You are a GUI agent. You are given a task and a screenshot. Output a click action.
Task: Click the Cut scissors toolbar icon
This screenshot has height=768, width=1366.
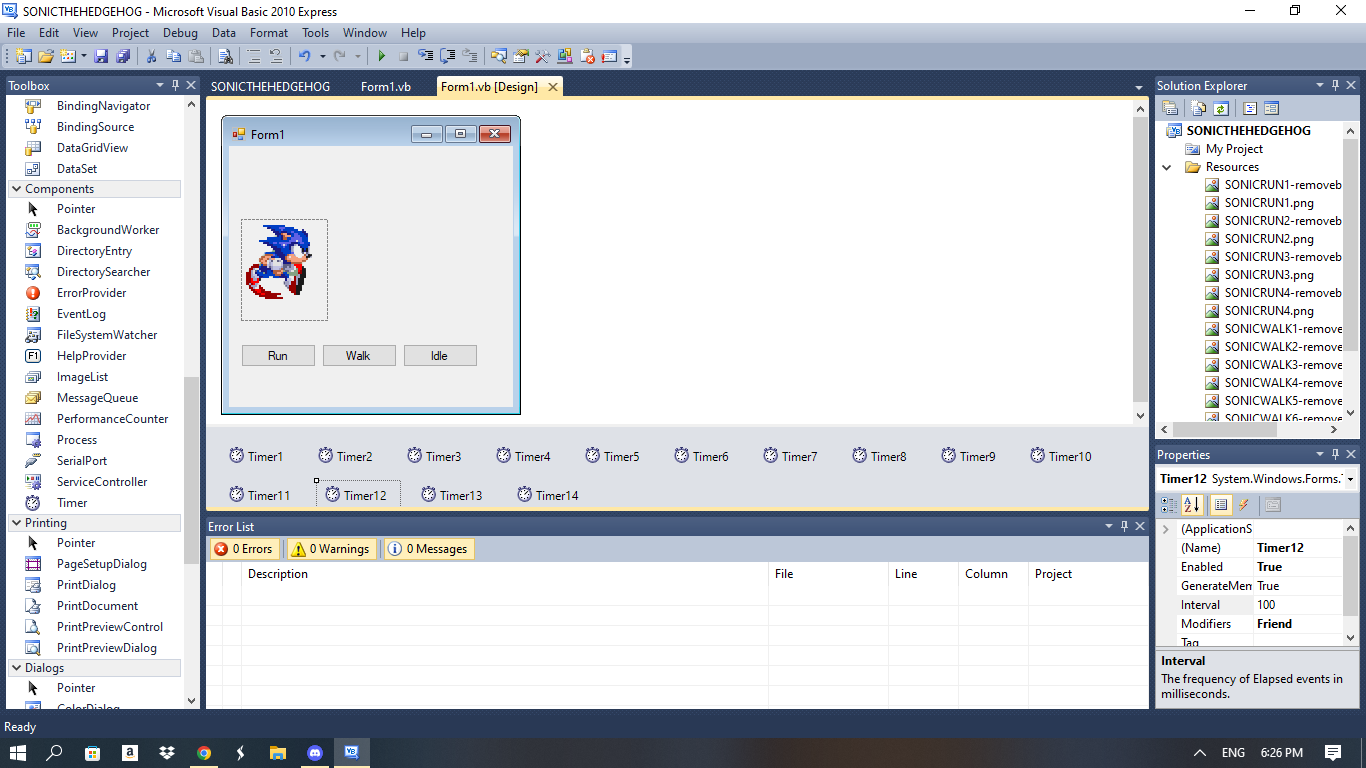tap(151, 56)
